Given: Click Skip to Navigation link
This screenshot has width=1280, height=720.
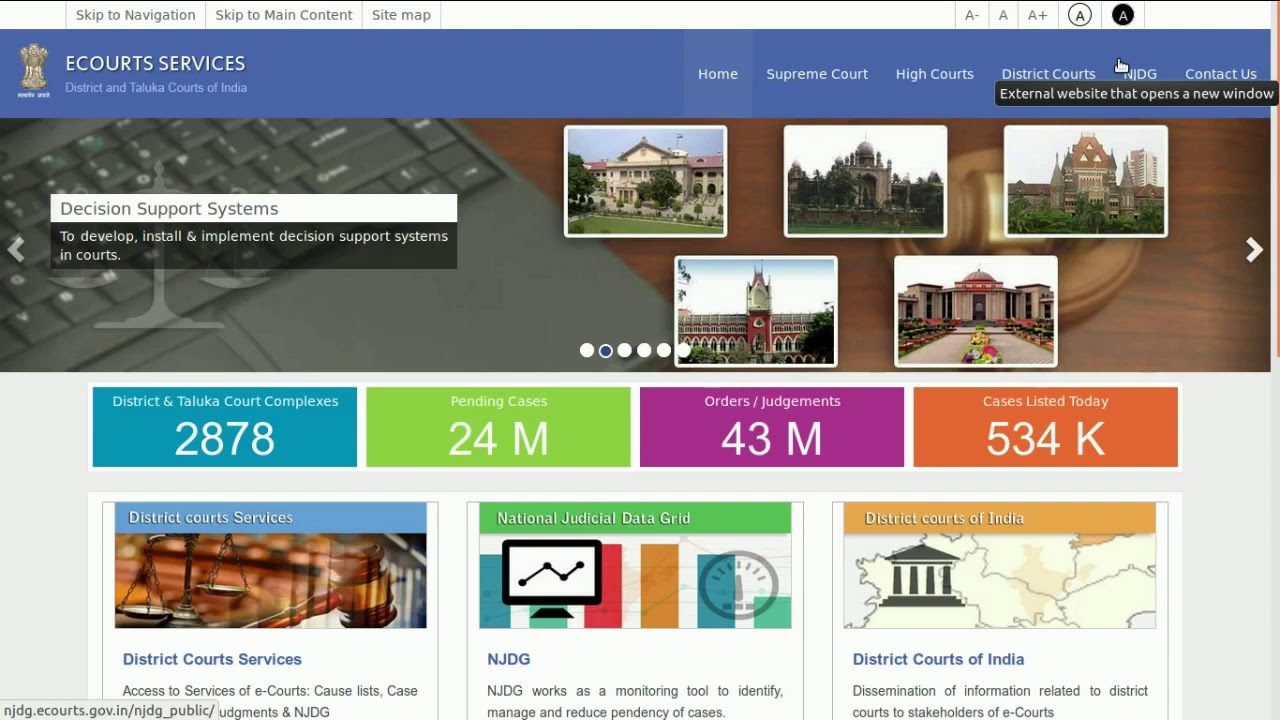Looking at the screenshot, I should click(135, 15).
